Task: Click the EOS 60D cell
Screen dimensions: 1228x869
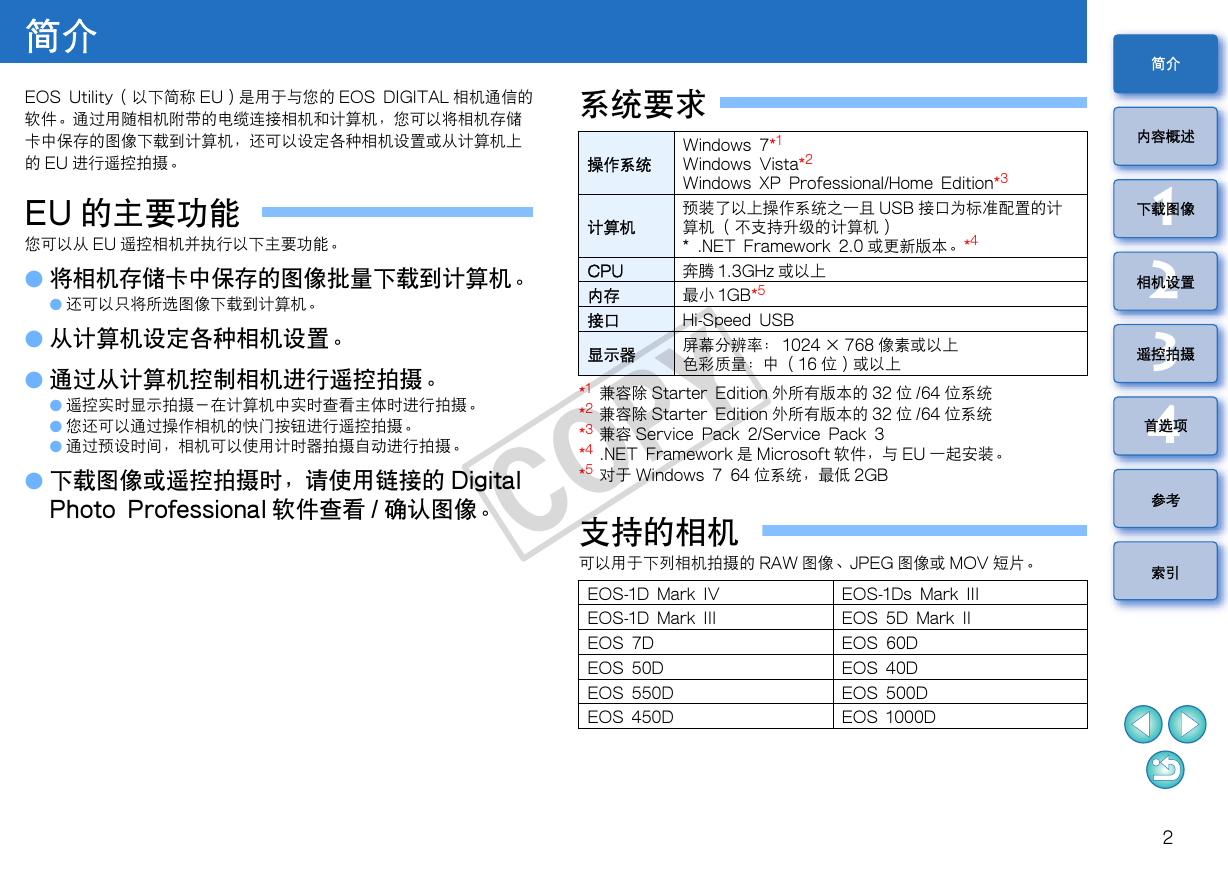Action: (960, 643)
